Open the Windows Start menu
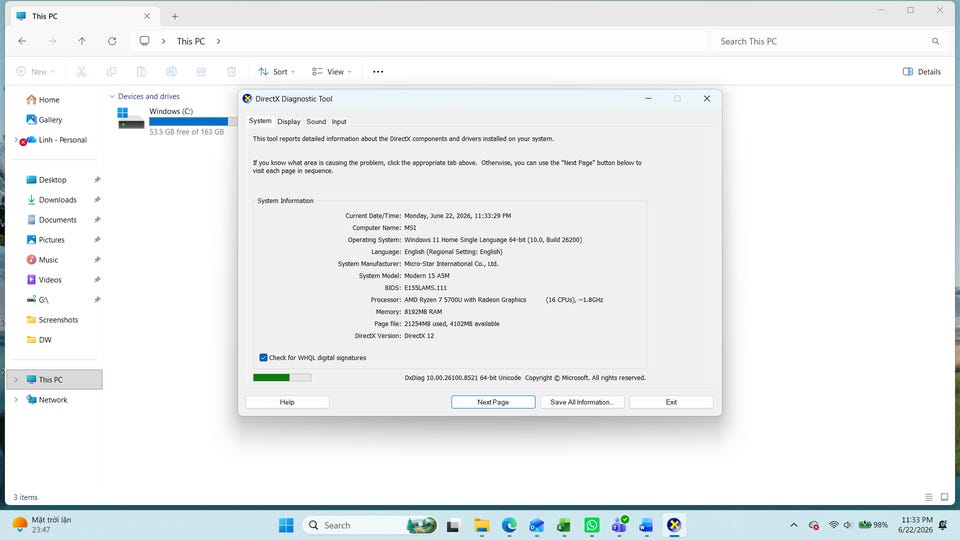 click(x=286, y=525)
